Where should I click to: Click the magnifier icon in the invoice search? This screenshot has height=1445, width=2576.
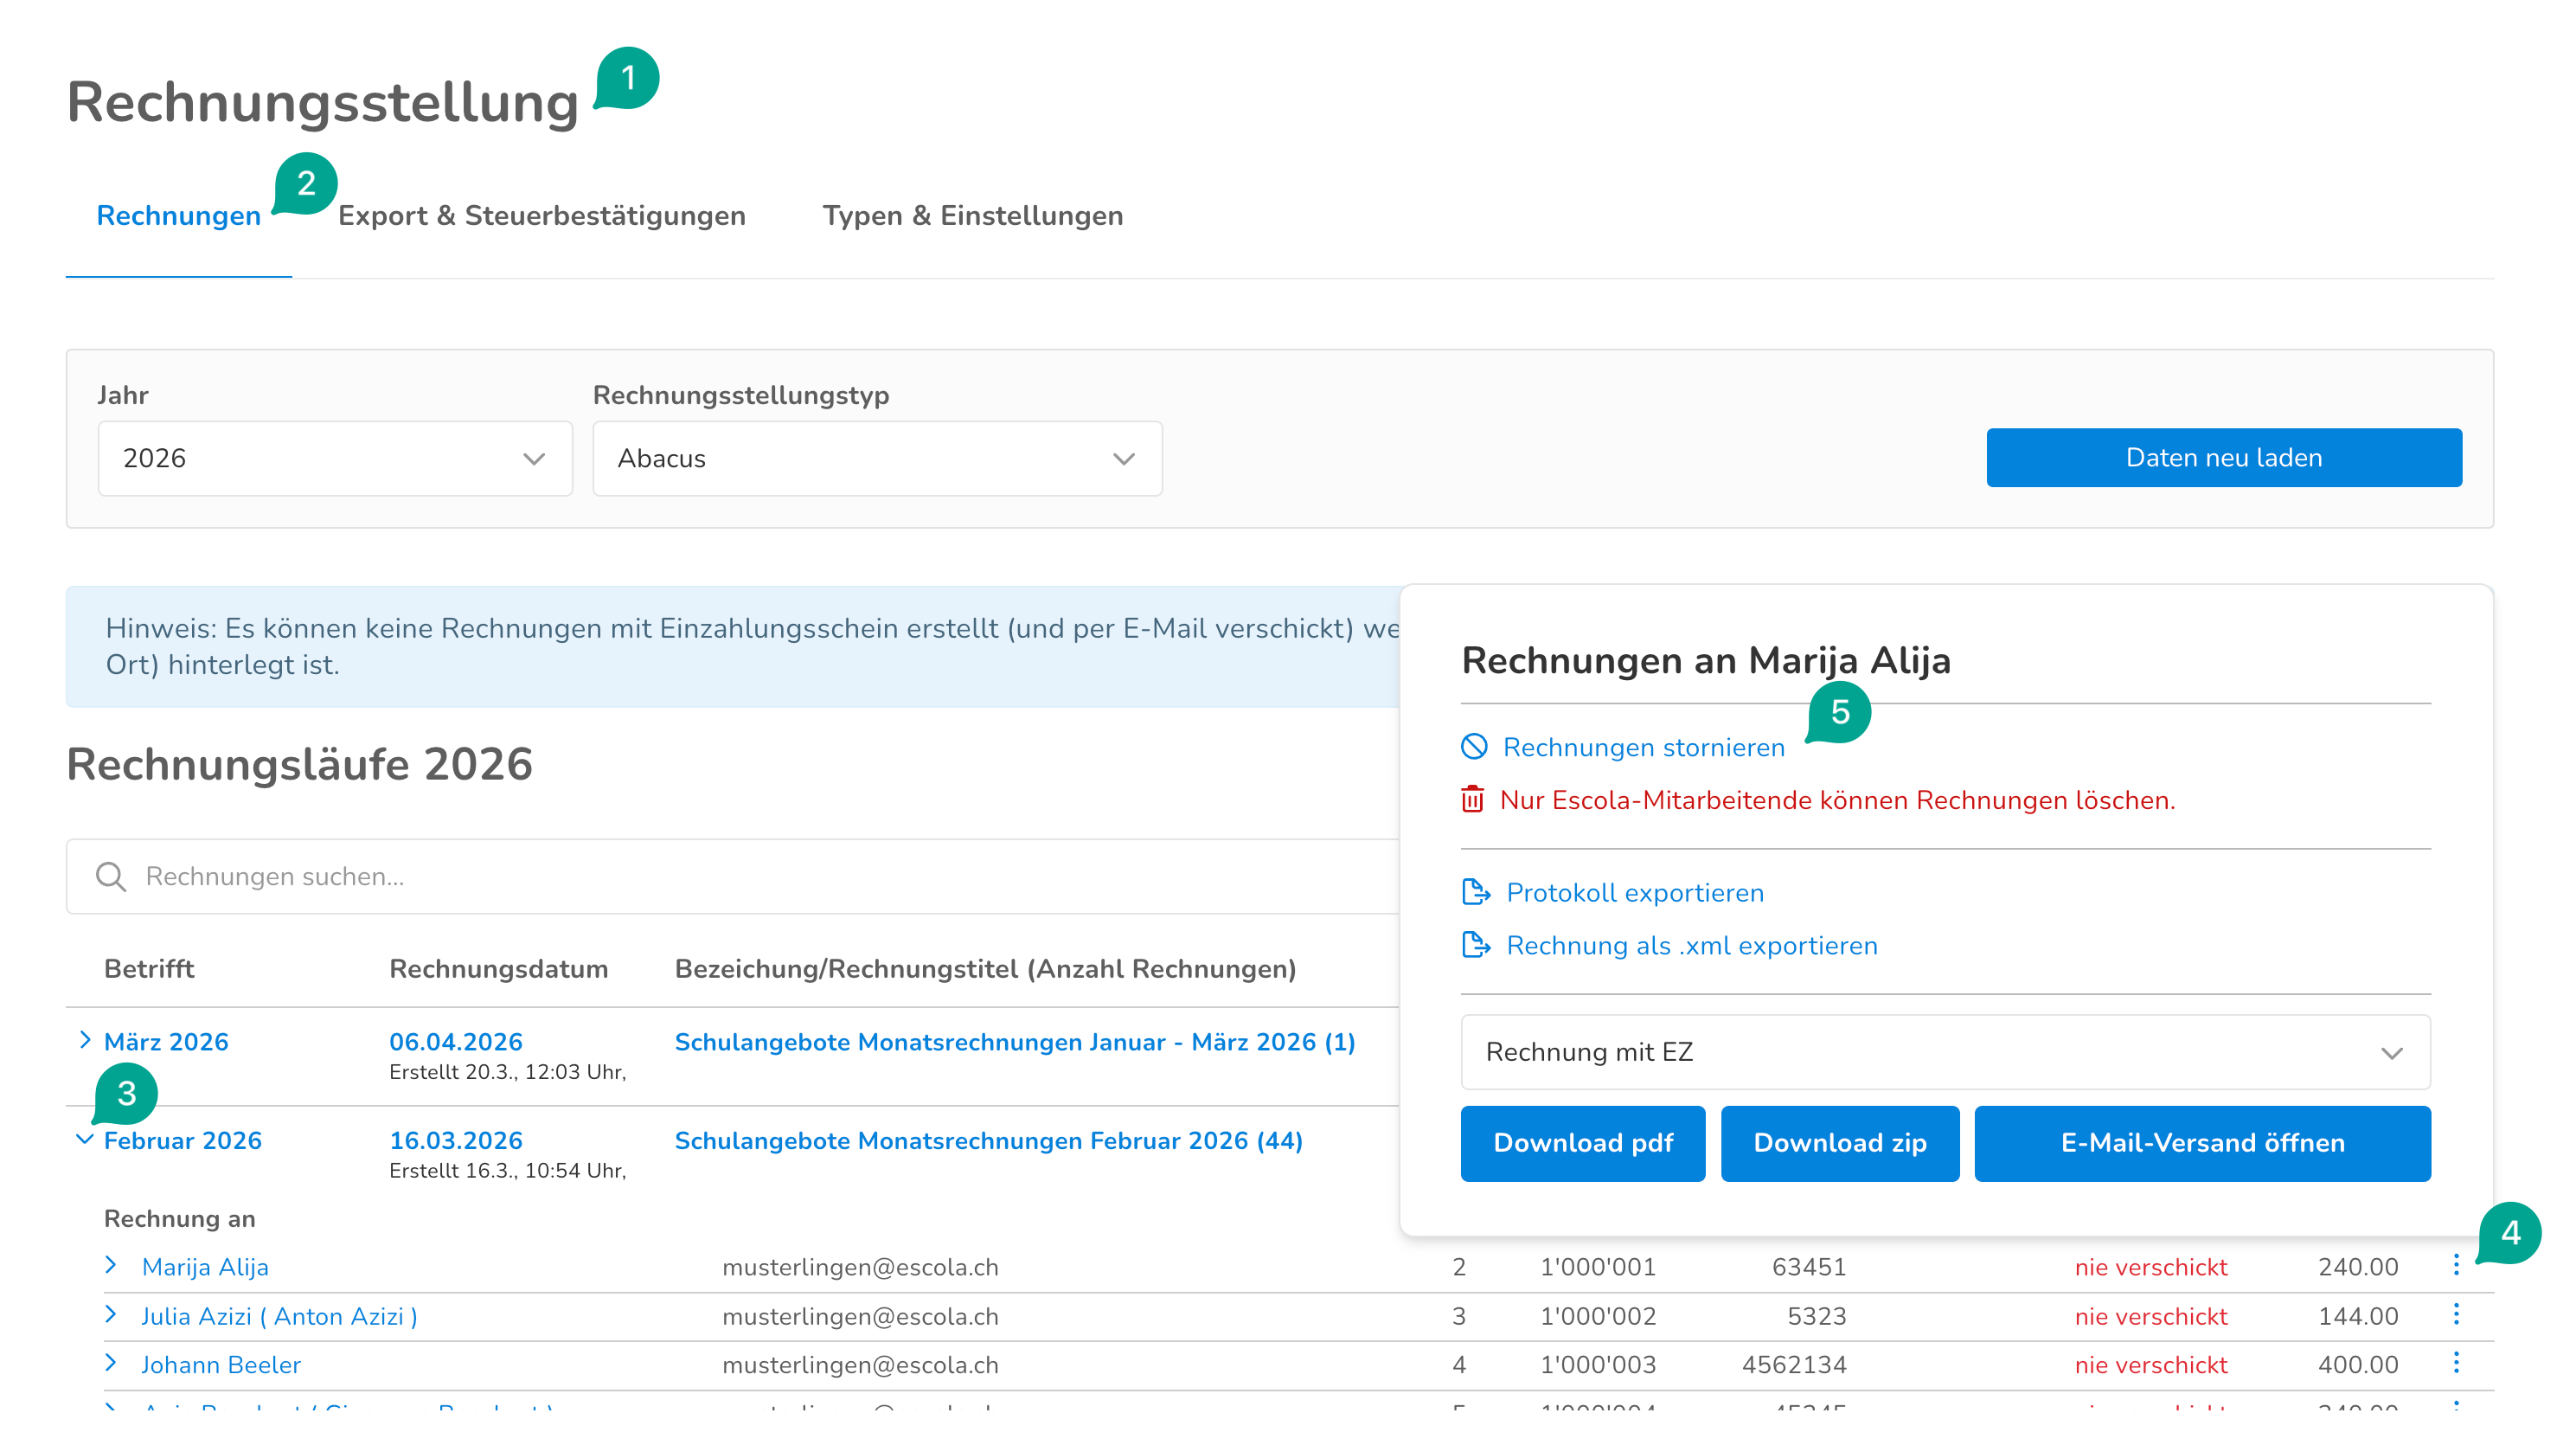click(x=111, y=877)
